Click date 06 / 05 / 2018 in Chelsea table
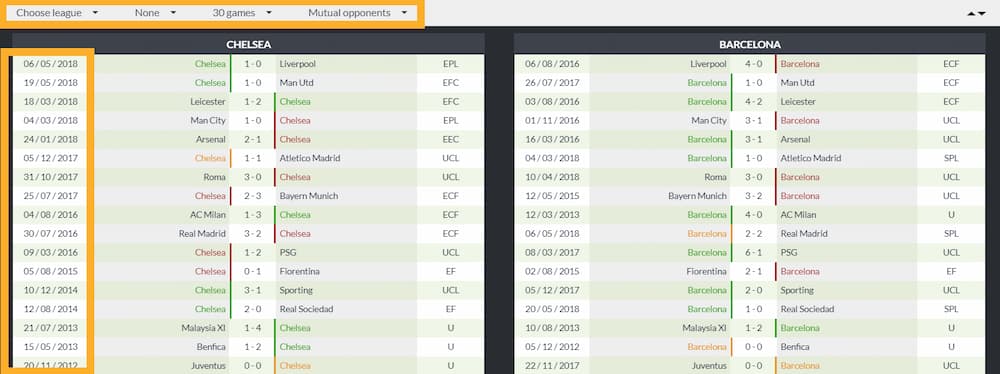 click(50, 64)
